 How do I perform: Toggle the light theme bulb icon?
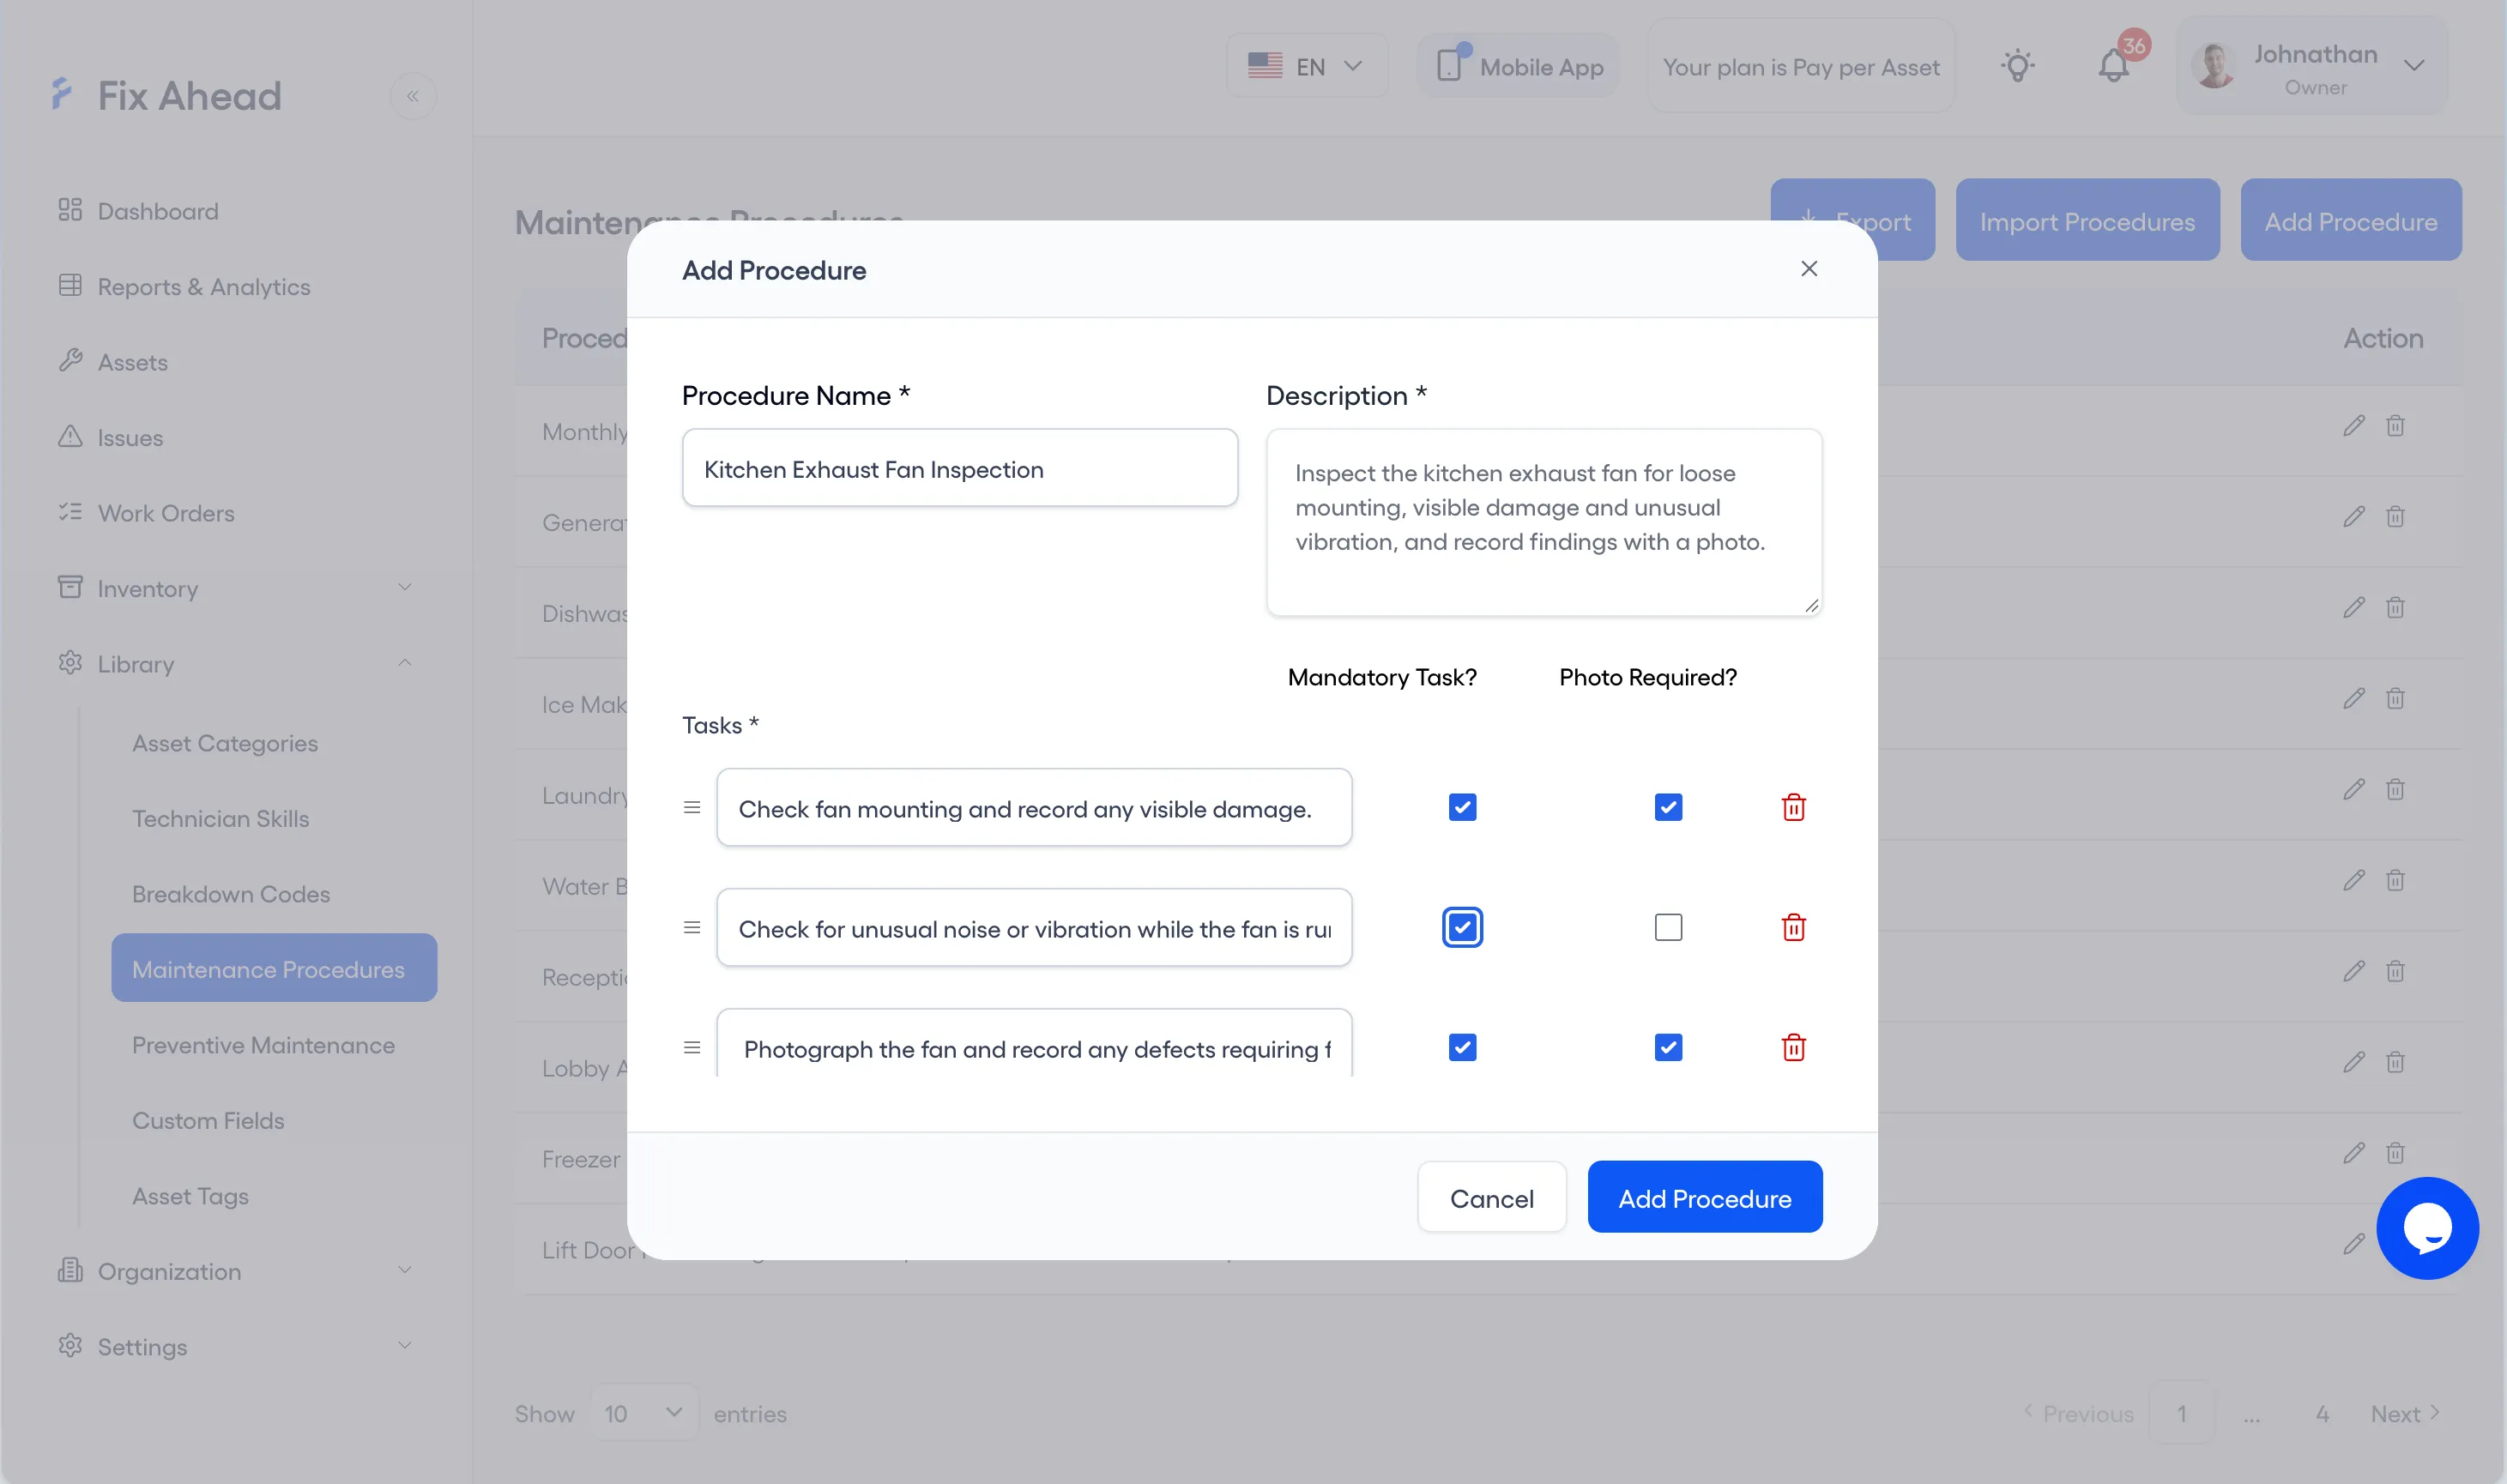2017,66
